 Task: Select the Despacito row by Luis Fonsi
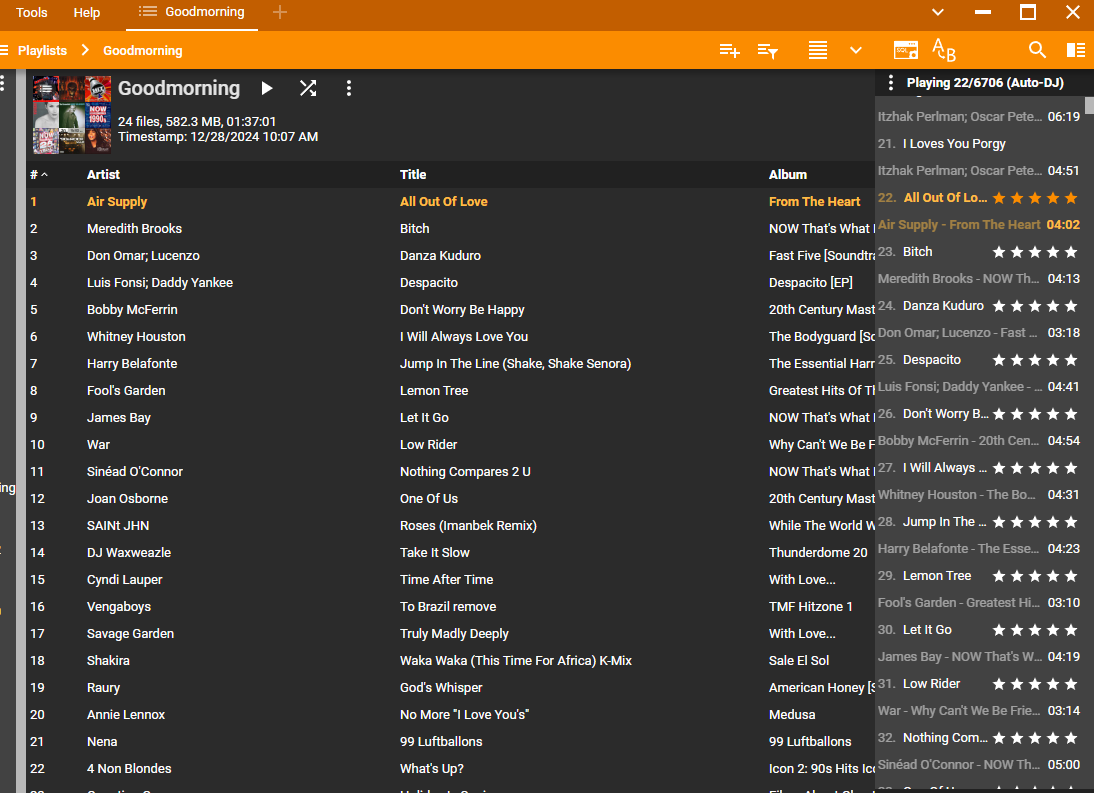[x=428, y=283]
